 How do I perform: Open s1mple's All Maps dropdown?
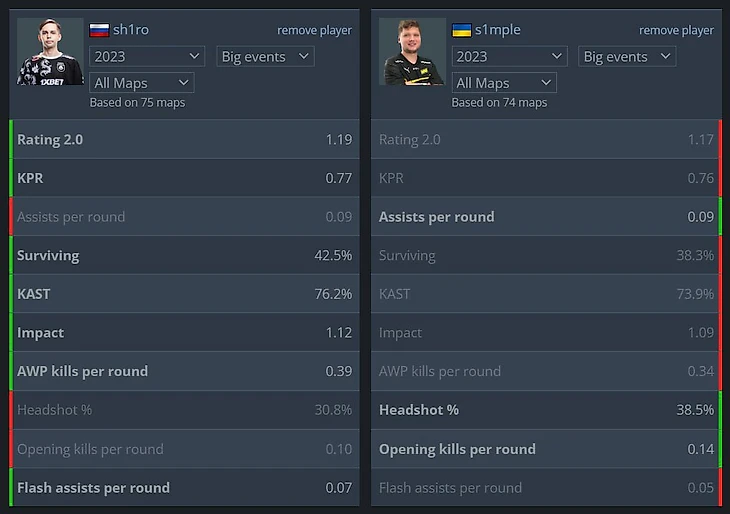504,83
